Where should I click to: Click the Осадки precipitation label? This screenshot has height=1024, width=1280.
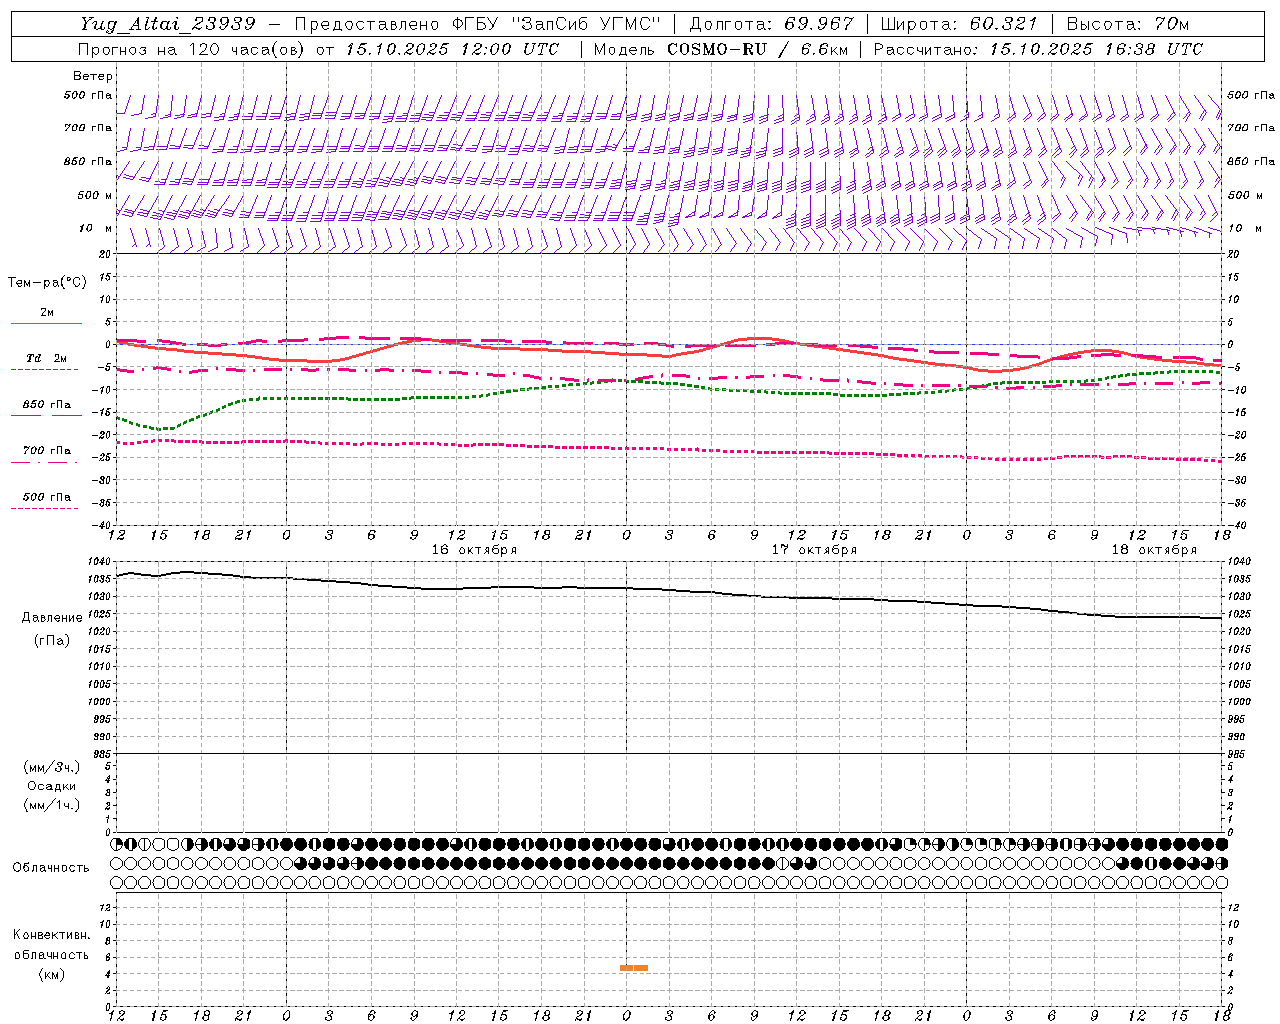coord(52,786)
